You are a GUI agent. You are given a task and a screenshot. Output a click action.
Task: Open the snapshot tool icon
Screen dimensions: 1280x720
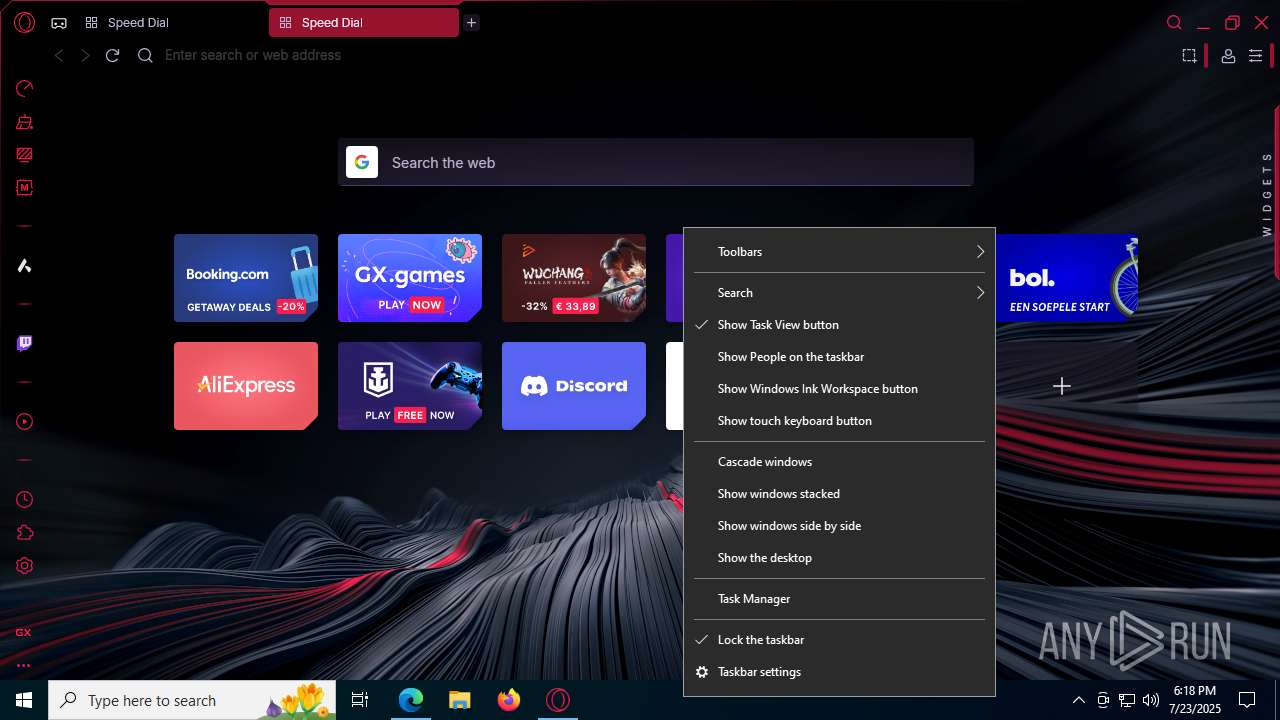(x=1189, y=56)
